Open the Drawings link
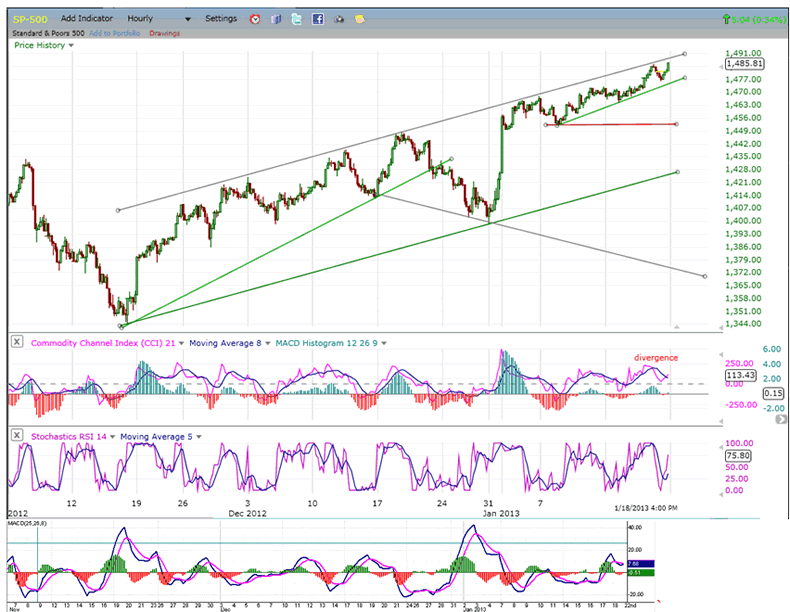Viewport: 790px width, 612px height. point(164,33)
